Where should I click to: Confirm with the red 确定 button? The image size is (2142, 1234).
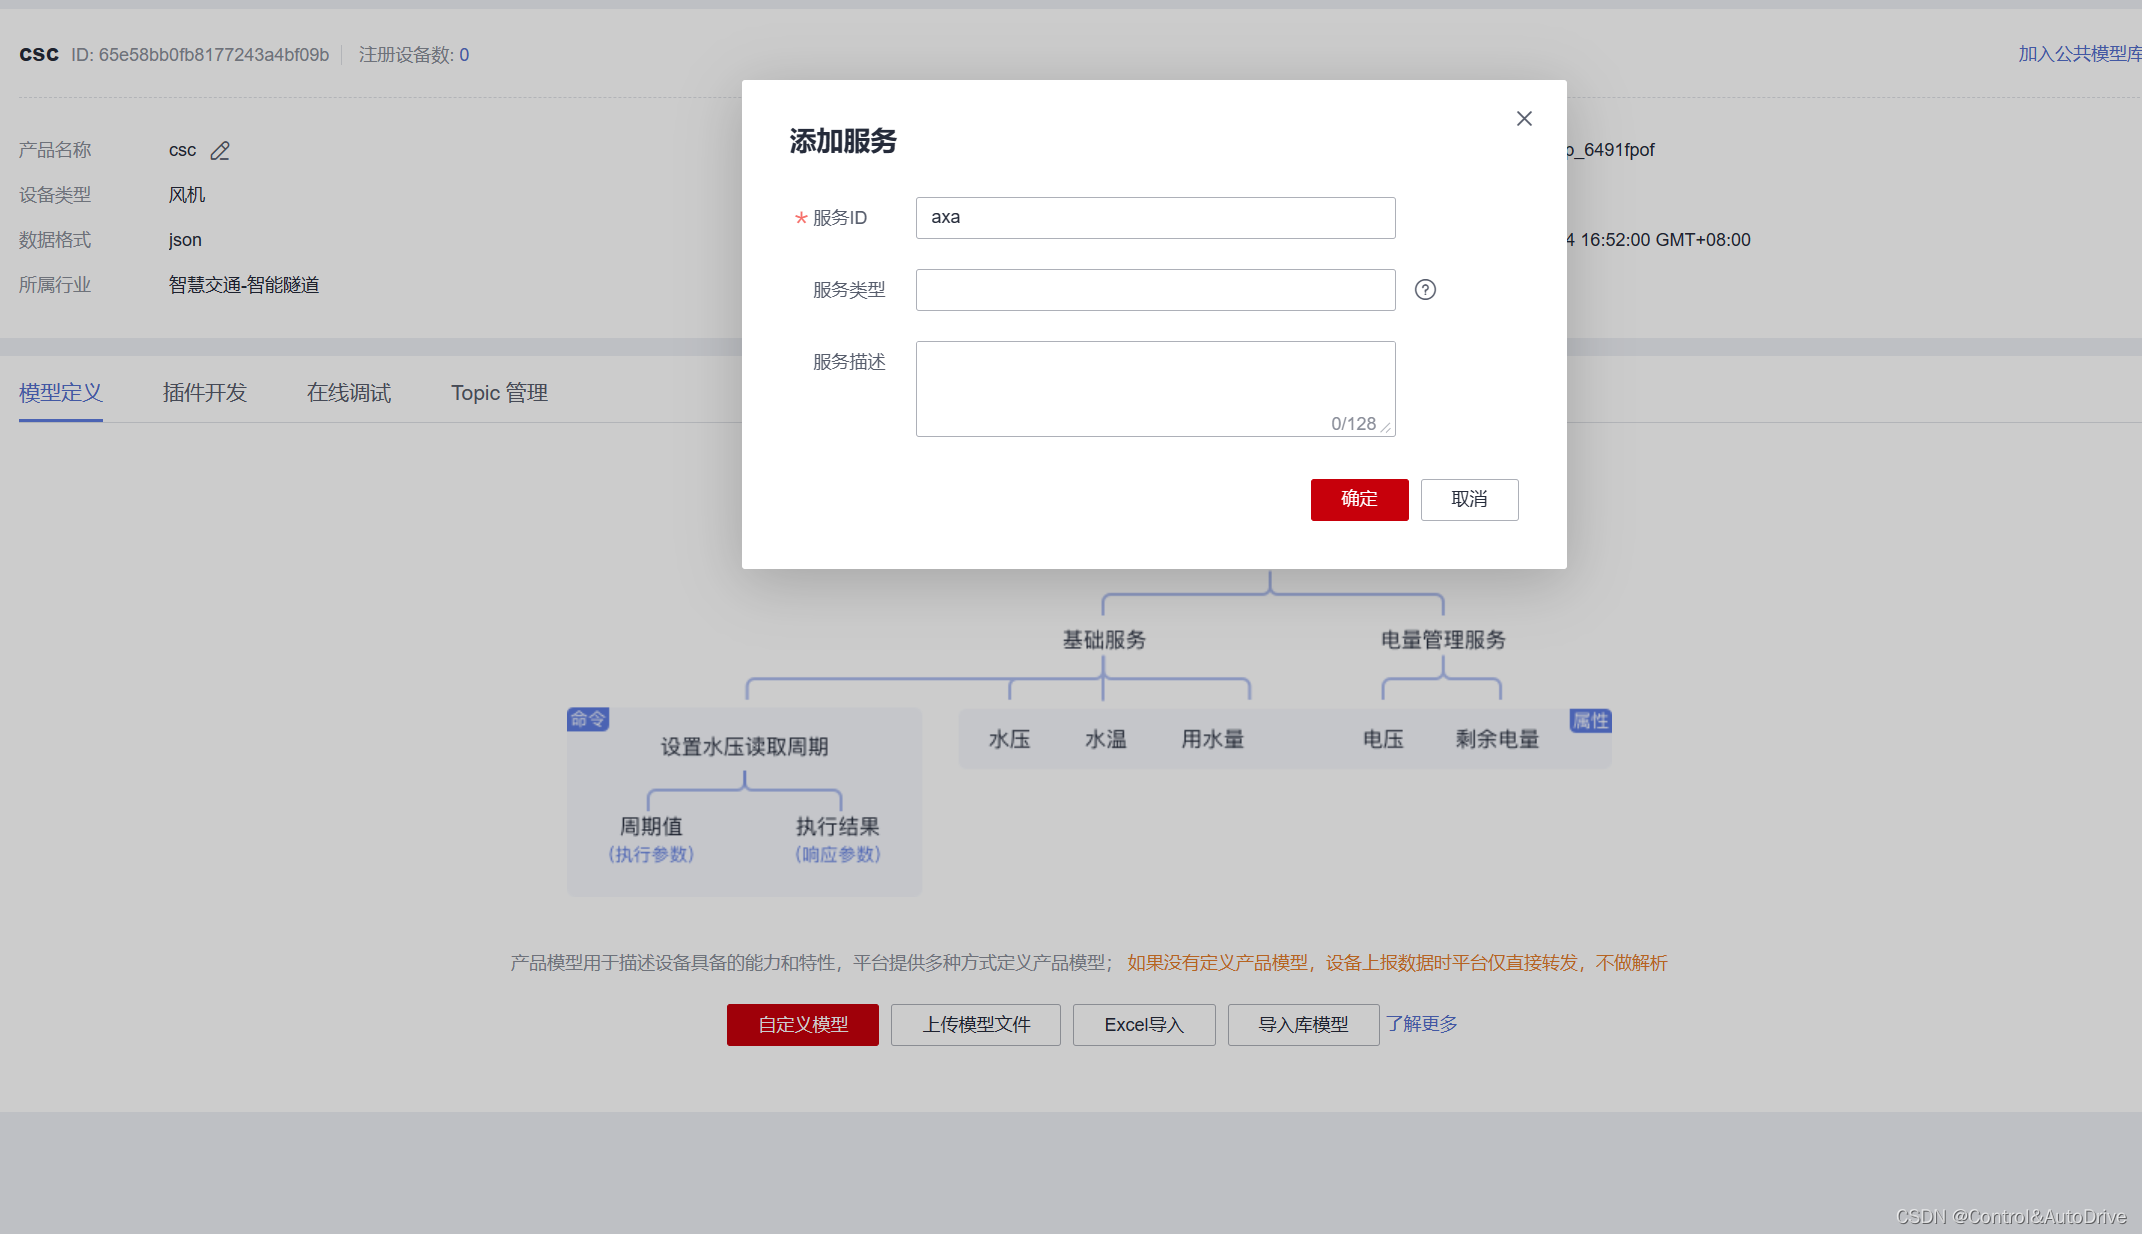tap(1359, 499)
